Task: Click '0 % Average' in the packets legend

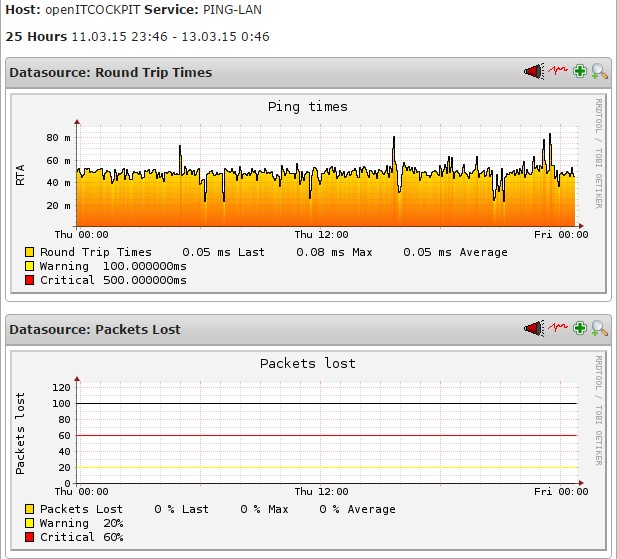Action: point(357,509)
